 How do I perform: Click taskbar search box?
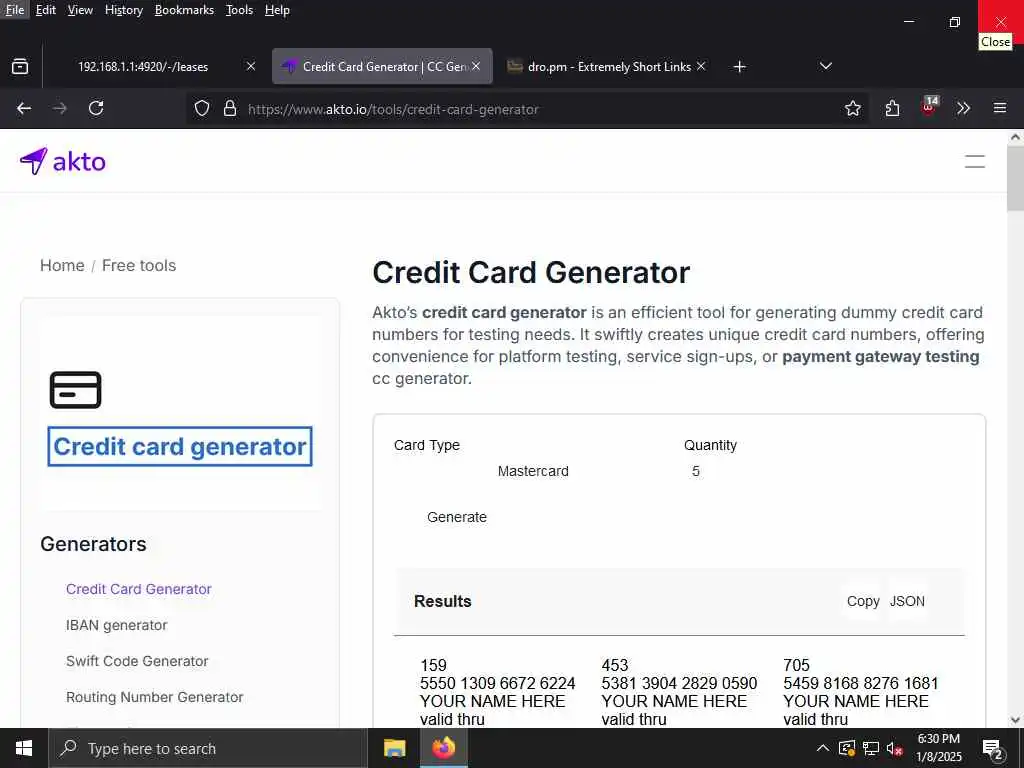[x=208, y=748]
